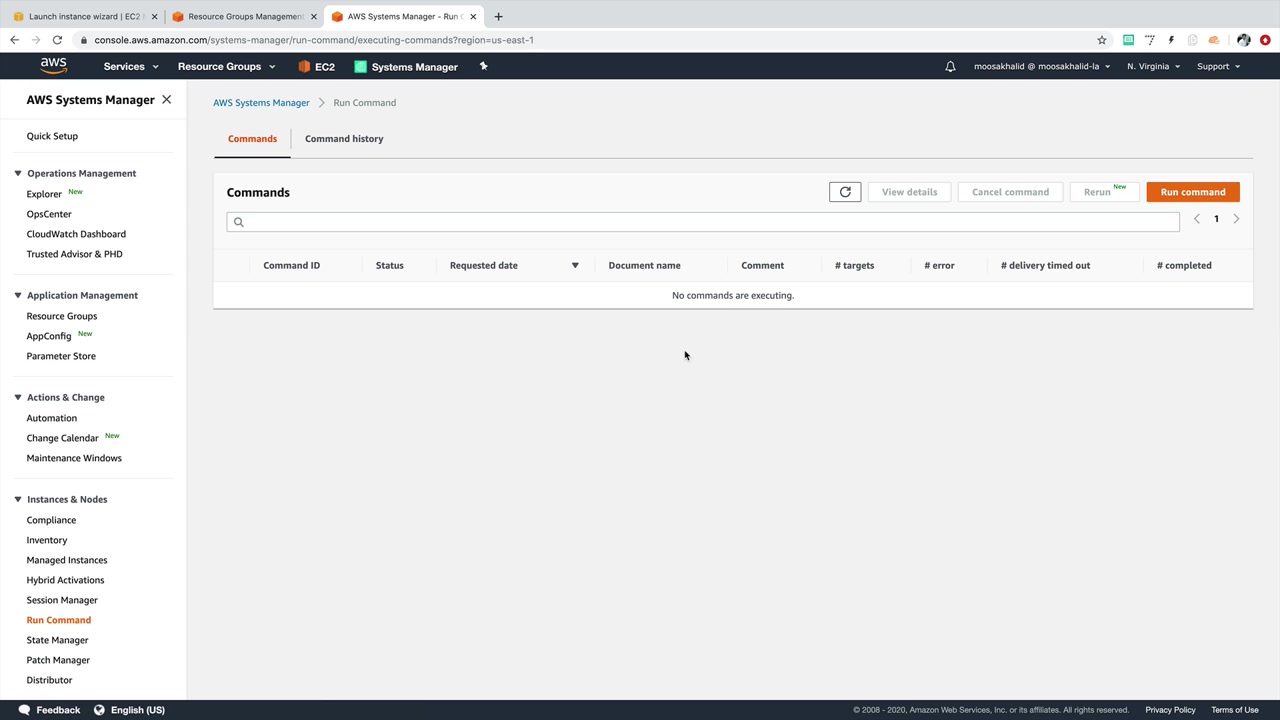1280x720 pixels.
Task: Click the Cancel command button
Action: tap(1010, 192)
